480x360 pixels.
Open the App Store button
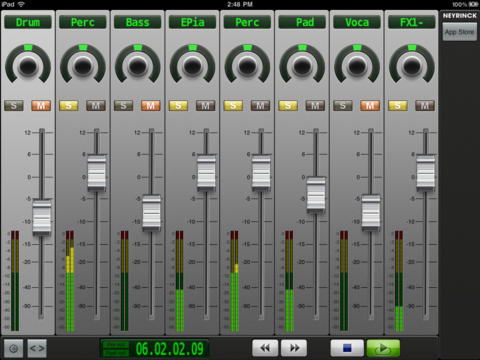pos(459,32)
